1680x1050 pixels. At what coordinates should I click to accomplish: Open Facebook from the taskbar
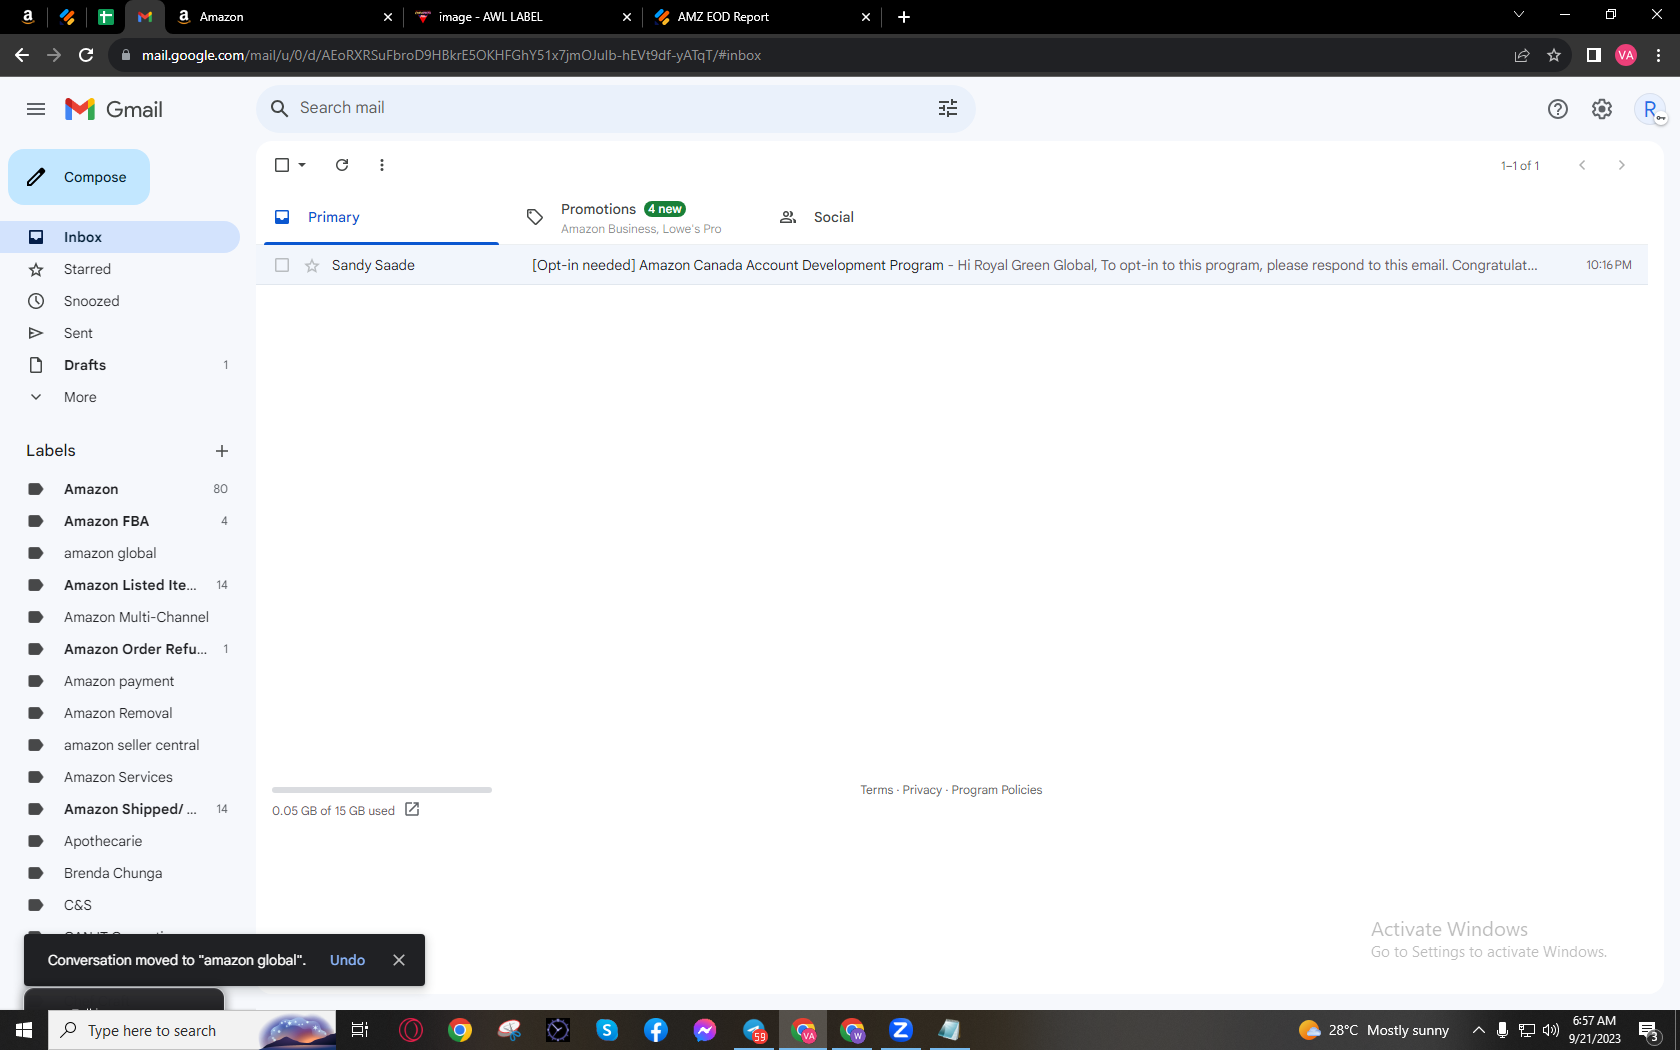click(x=656, y=1030)
